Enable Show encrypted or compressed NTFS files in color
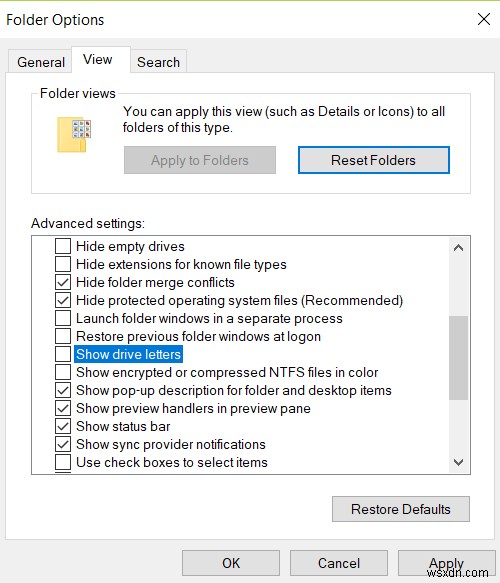500x583 pixels. pos(63,372)
